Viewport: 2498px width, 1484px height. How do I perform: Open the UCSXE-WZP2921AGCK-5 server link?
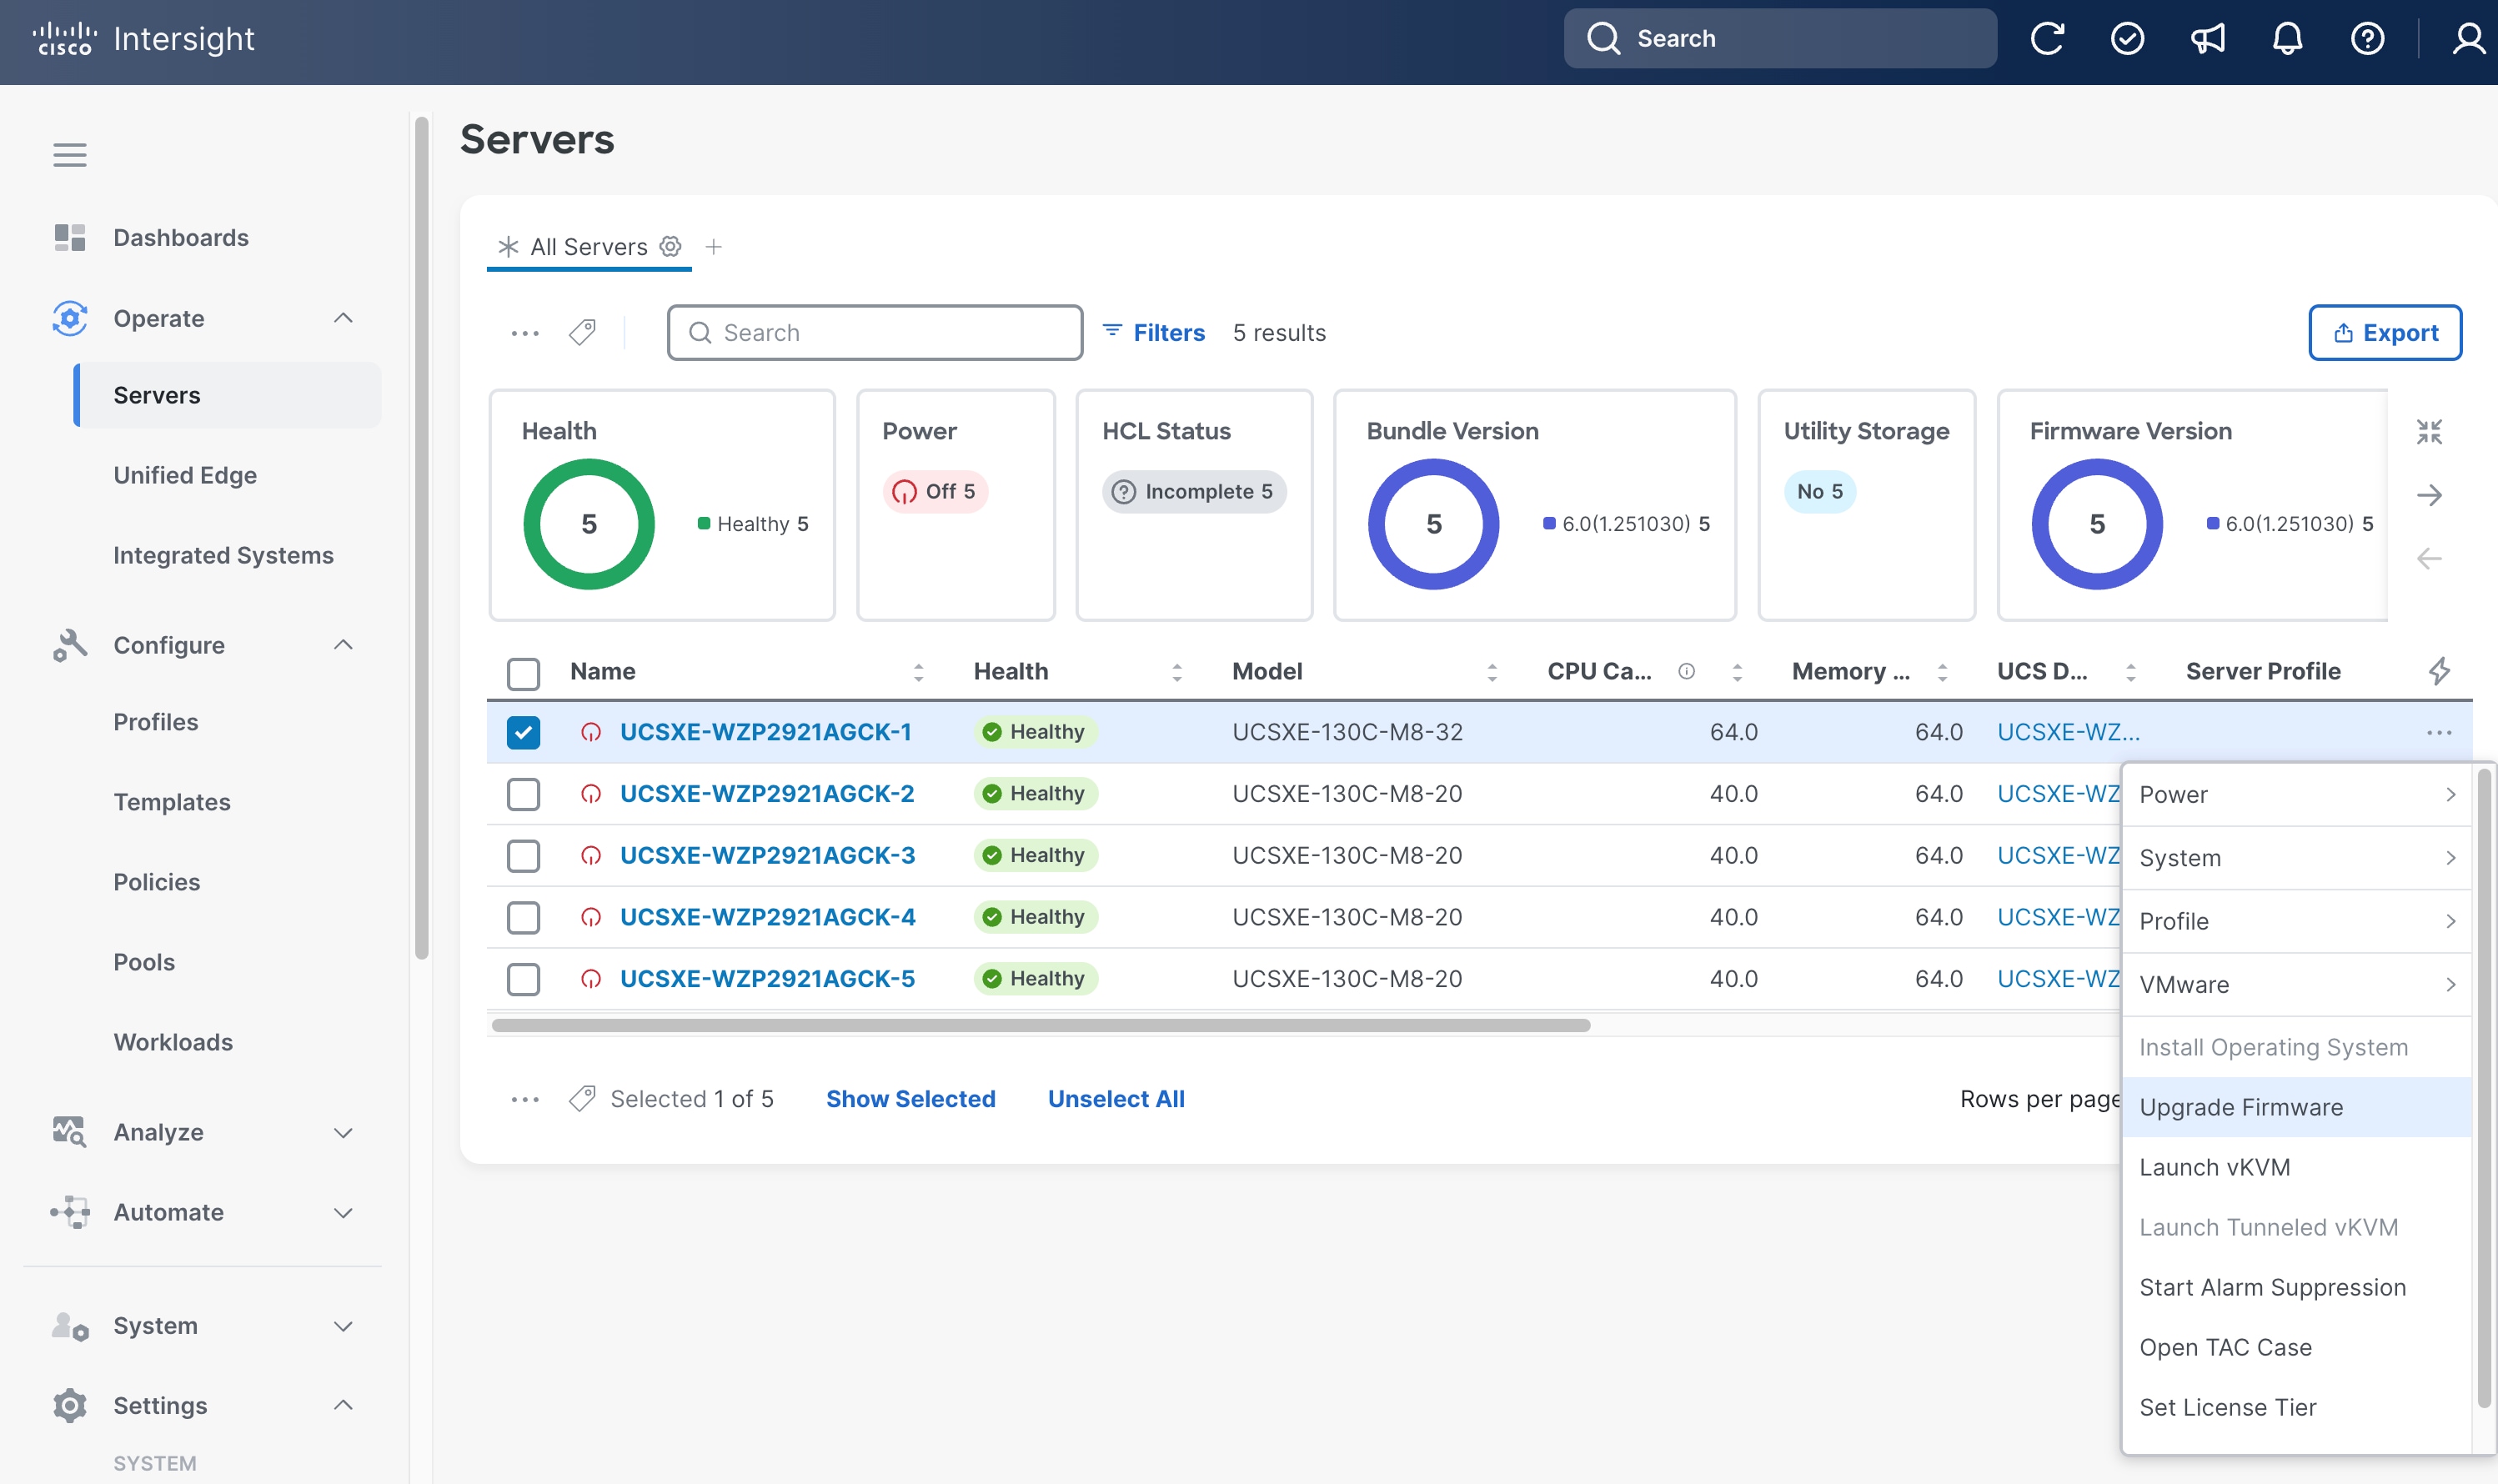(767, 979)
